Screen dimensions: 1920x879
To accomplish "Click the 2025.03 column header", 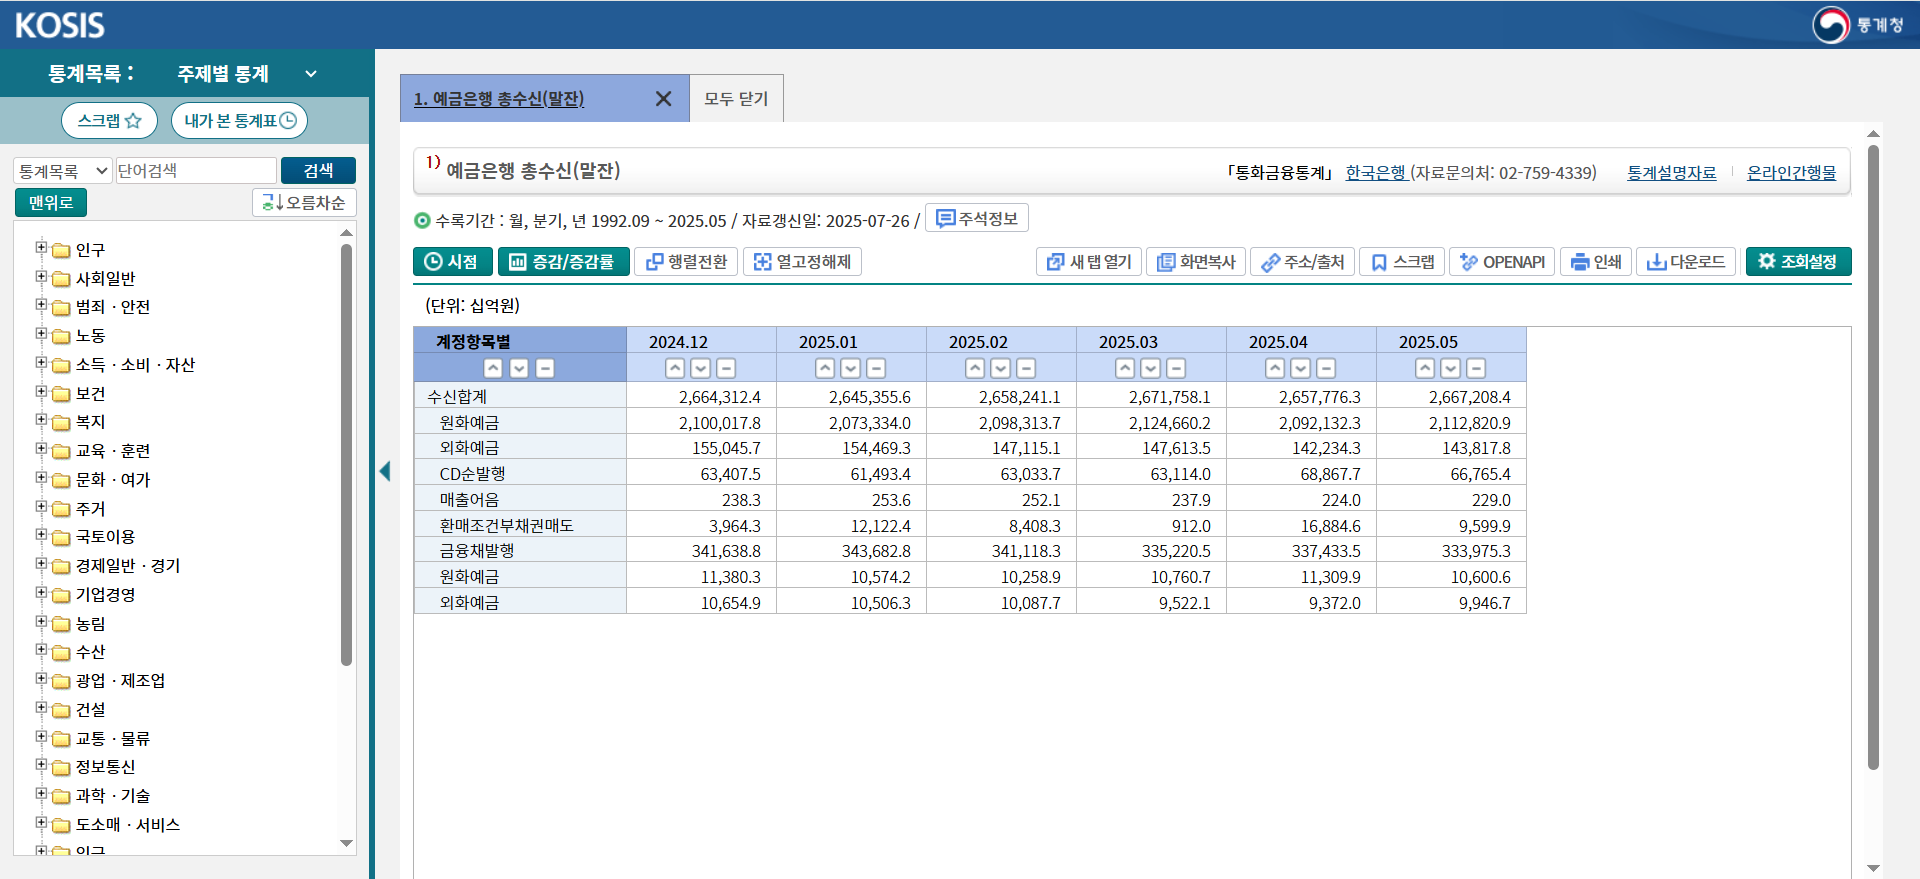I will click(1128, 342).
